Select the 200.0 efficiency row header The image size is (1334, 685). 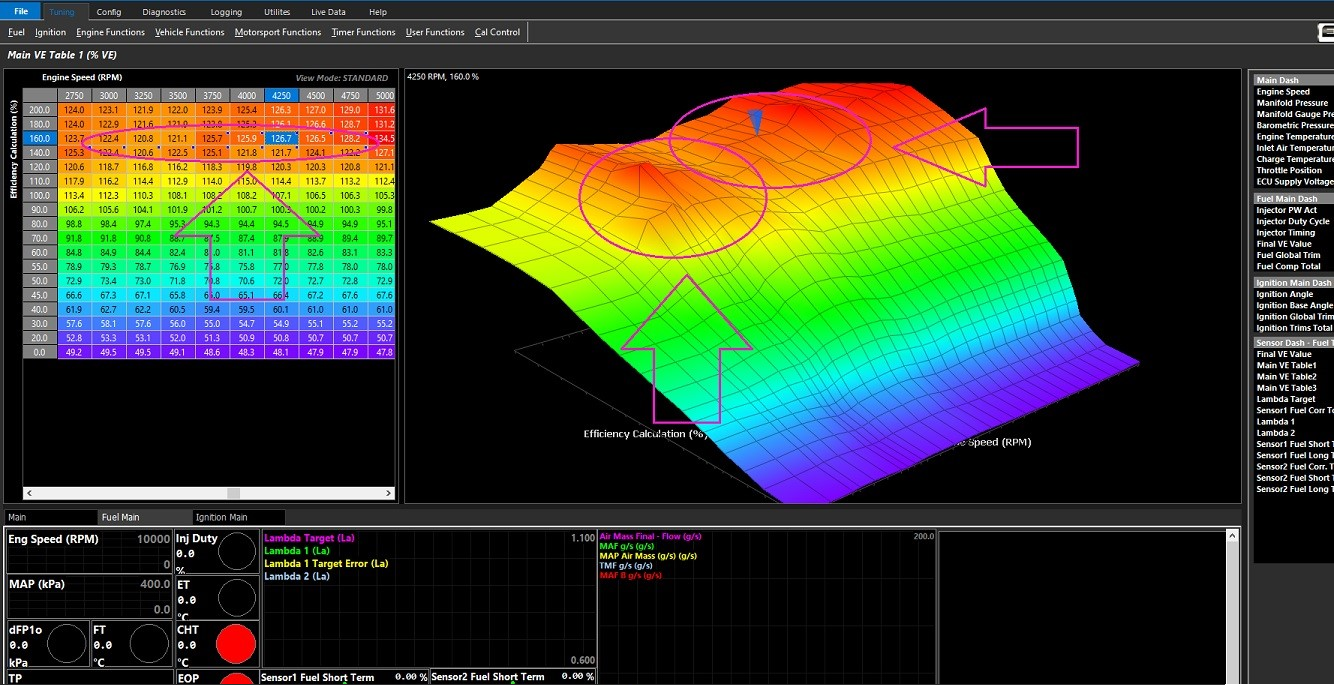[x=40, y=110]
